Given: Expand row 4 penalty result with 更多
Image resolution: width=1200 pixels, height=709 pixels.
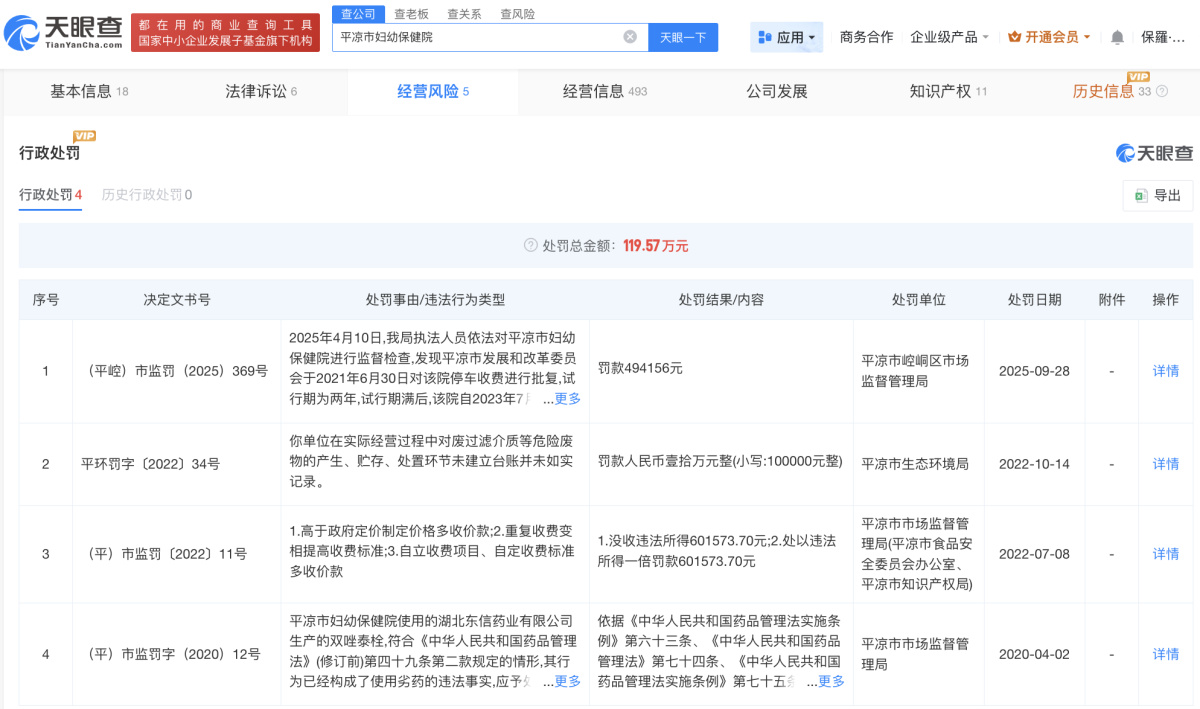Looking at the screenshot, I should (831, 682).
